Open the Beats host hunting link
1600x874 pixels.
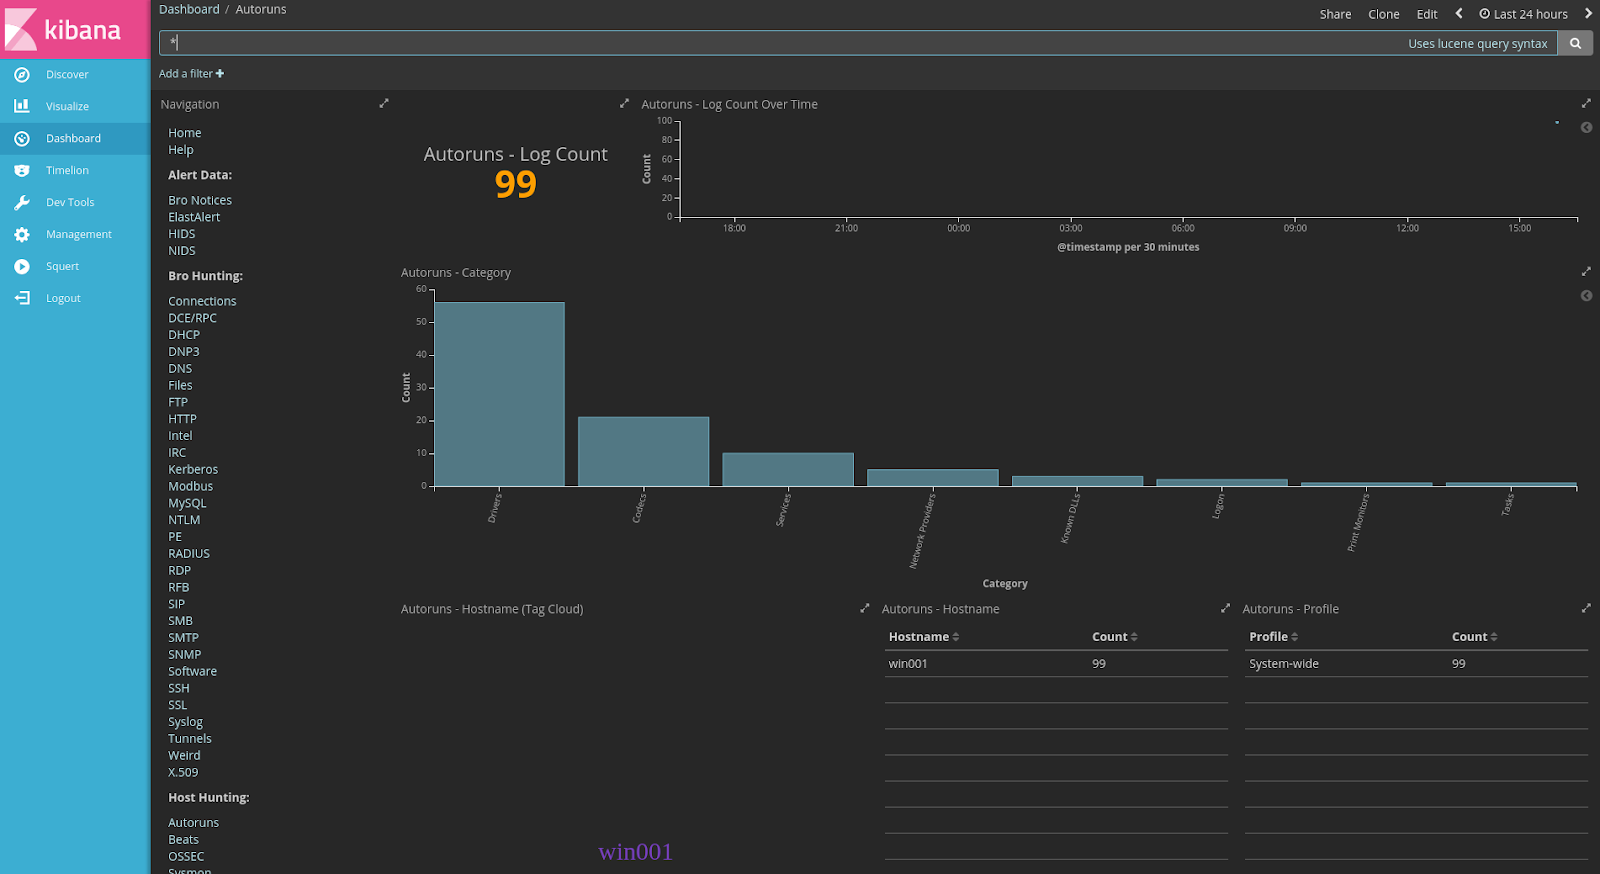(183, 840)
